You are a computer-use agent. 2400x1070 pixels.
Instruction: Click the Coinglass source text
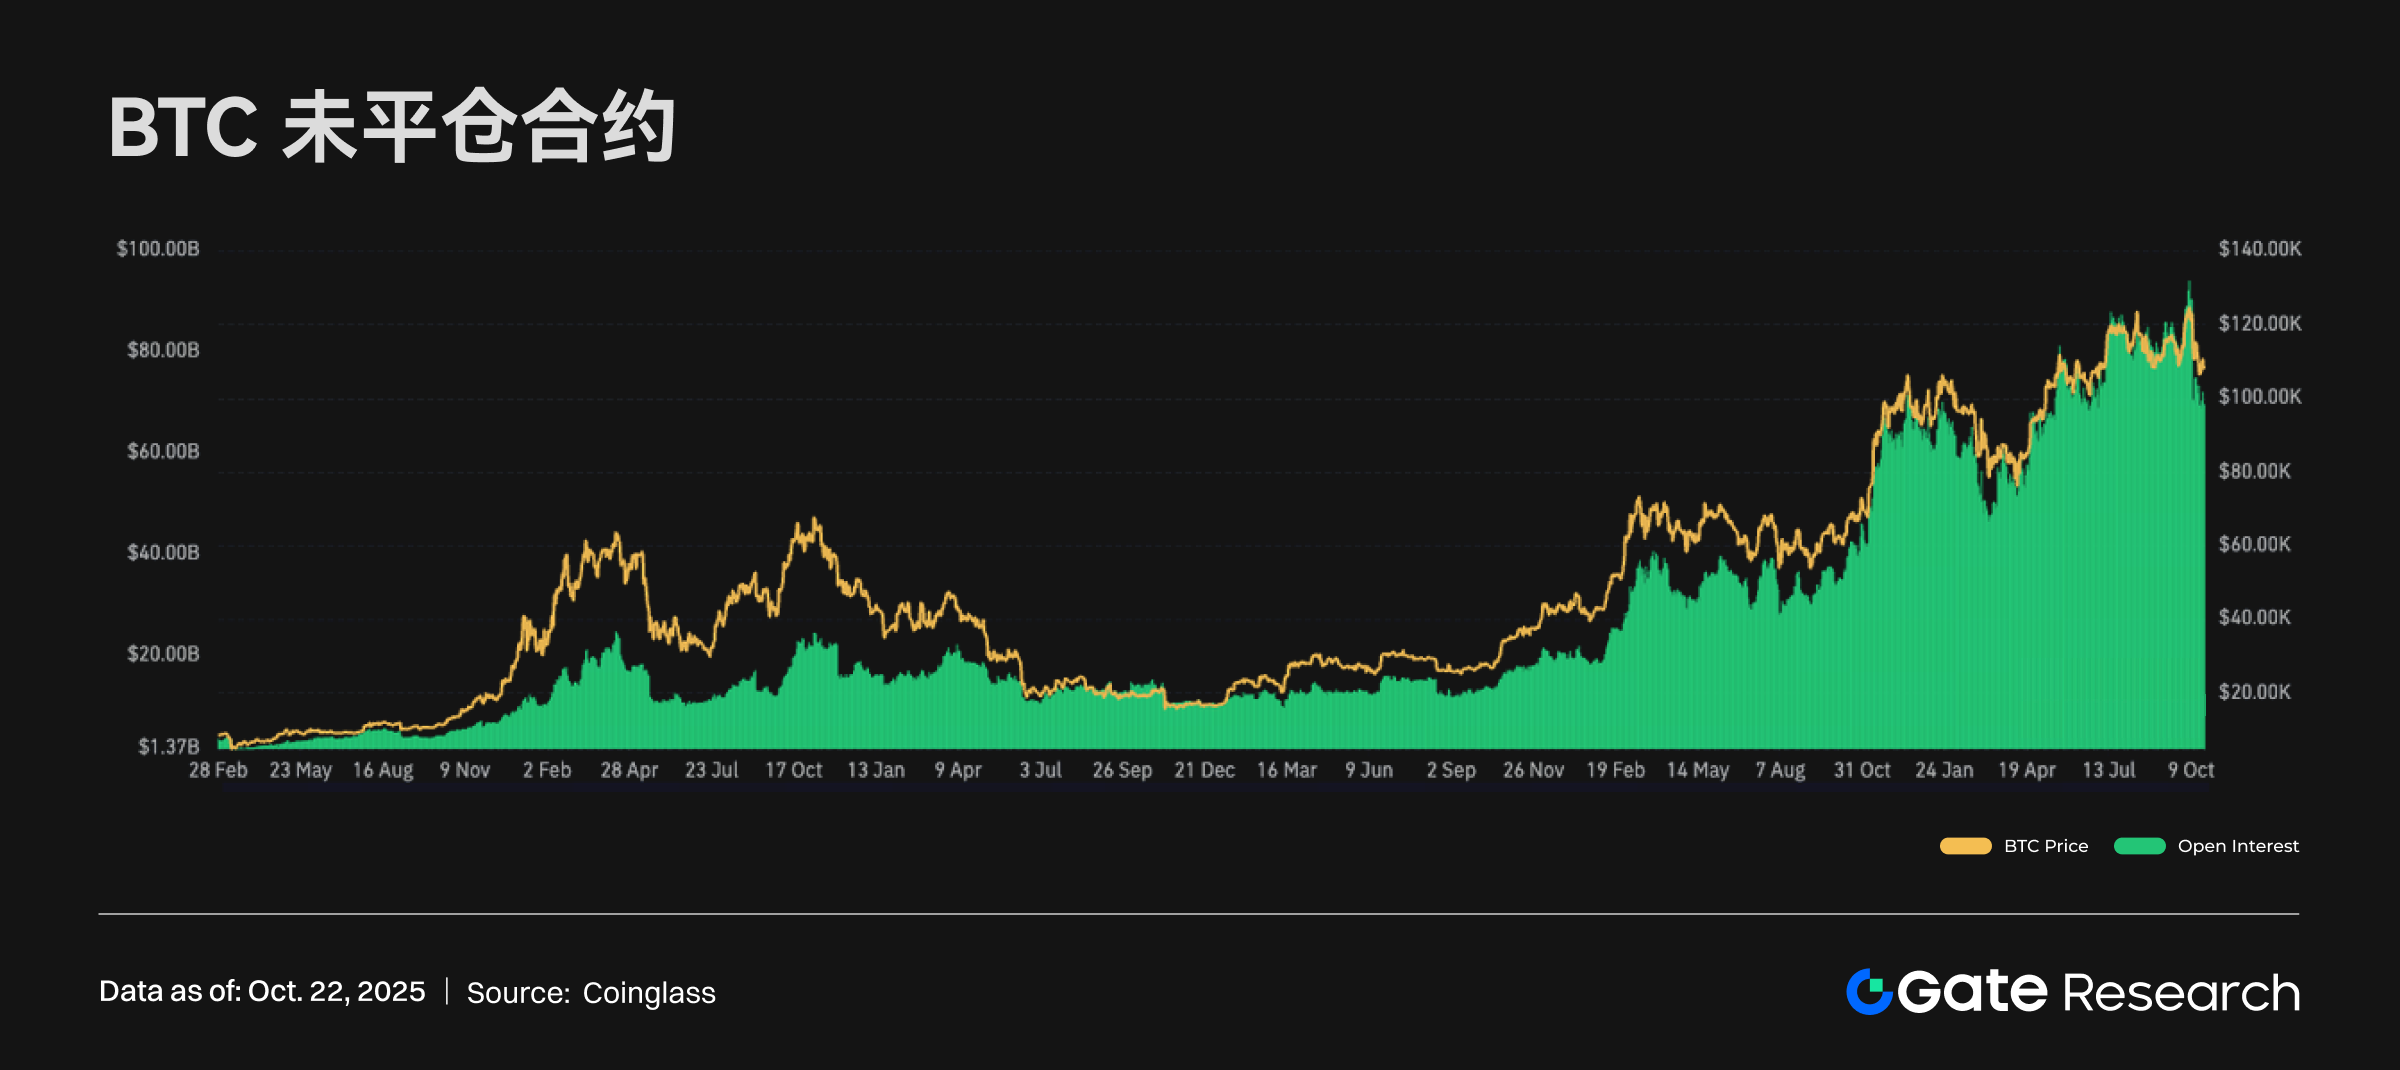tap(649, 993)
